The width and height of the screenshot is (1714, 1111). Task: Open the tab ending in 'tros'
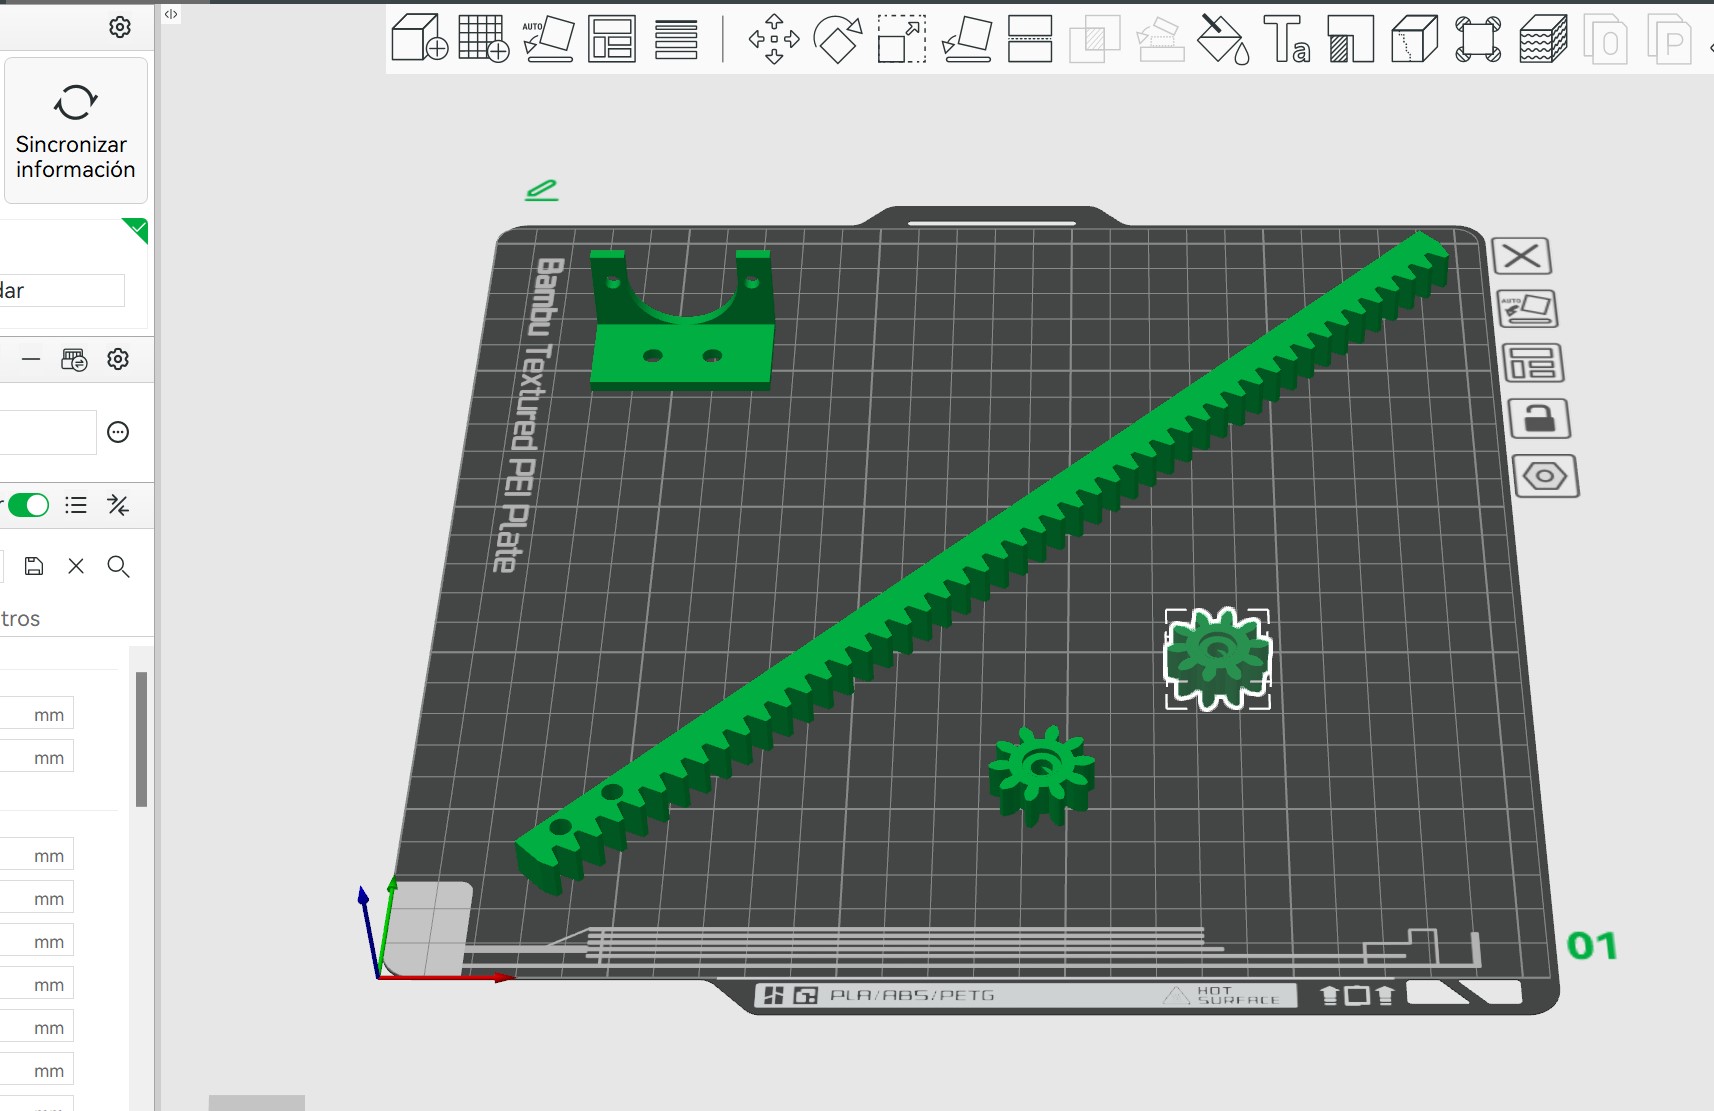click(20, 618)
